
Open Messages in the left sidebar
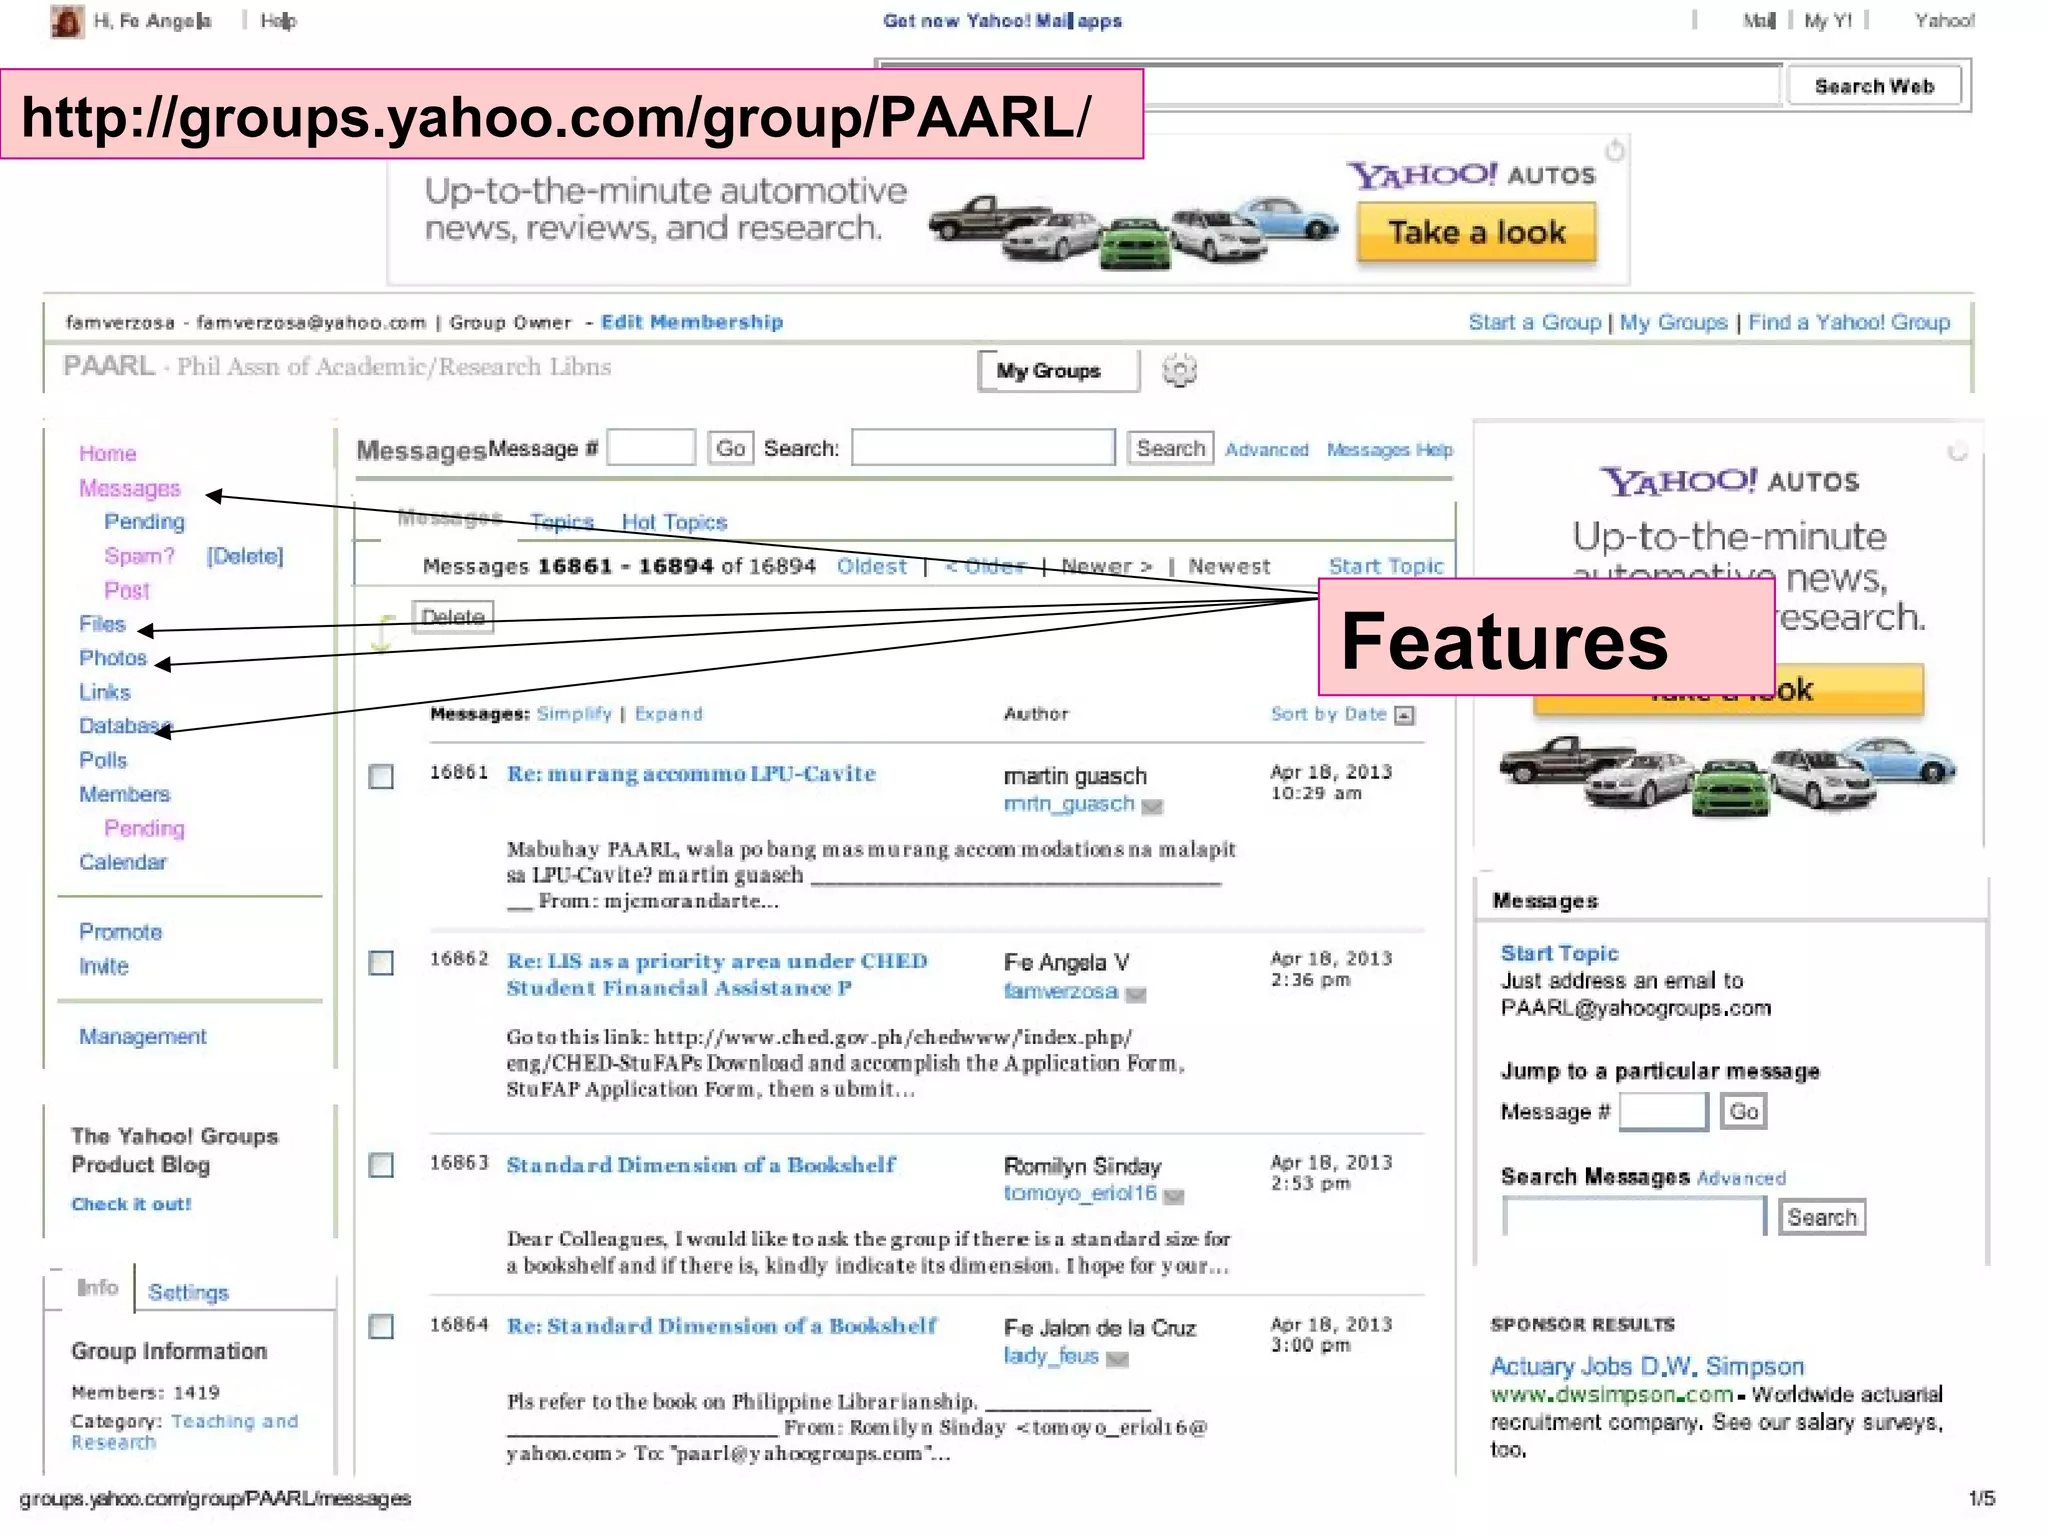(x=130, y=489)
